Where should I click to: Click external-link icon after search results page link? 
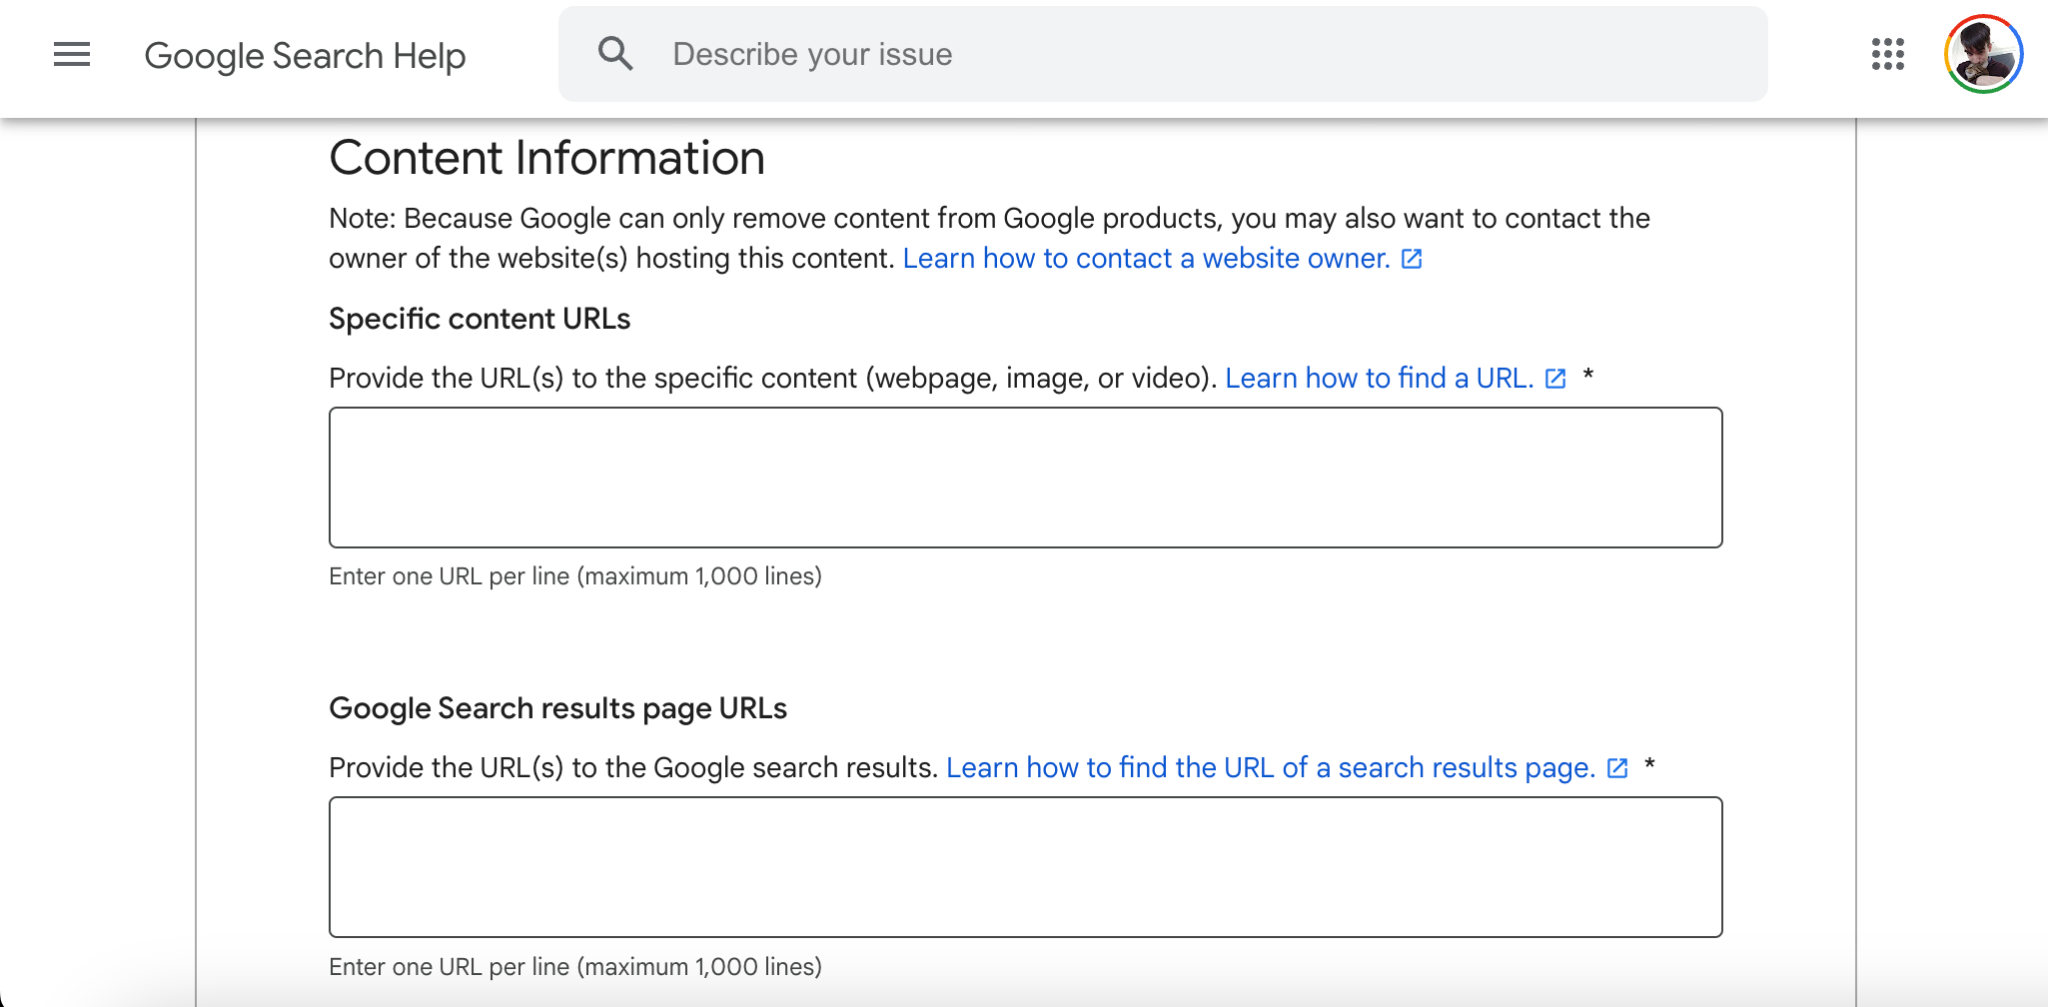click(x=1618, y=768)
